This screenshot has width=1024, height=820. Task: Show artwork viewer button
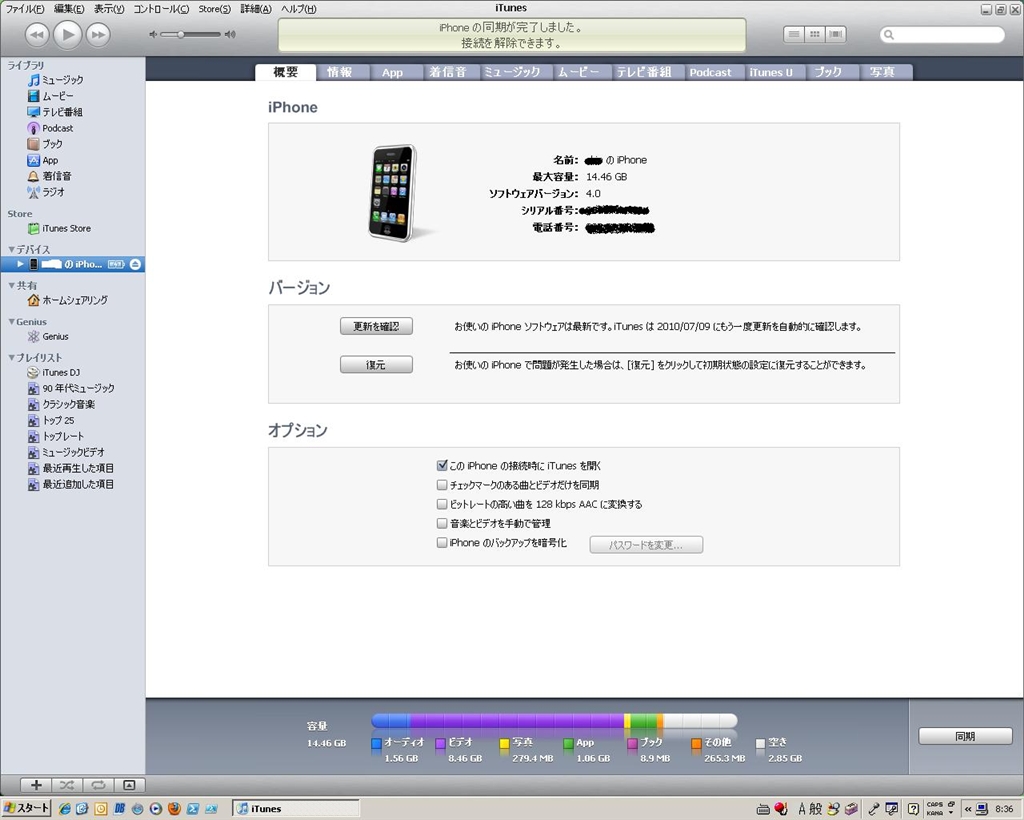coord(129,785)
